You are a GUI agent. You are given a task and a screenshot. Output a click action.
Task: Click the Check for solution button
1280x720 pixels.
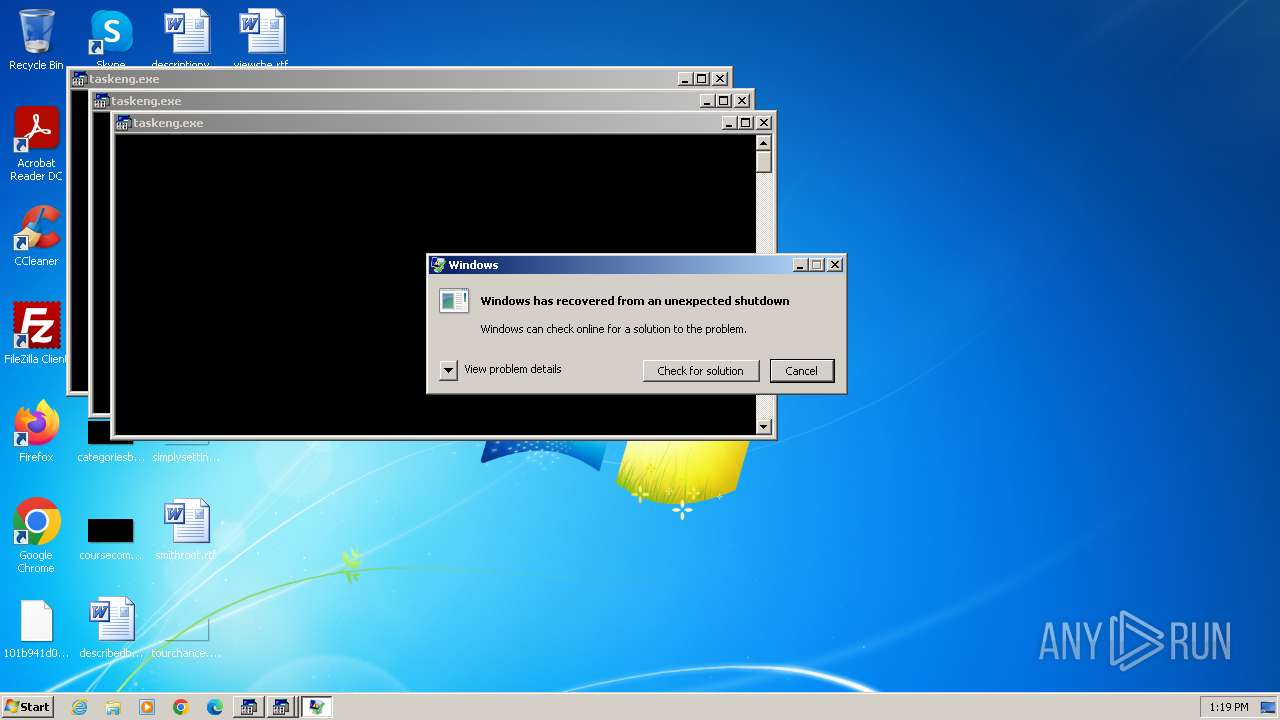[700, 370]
